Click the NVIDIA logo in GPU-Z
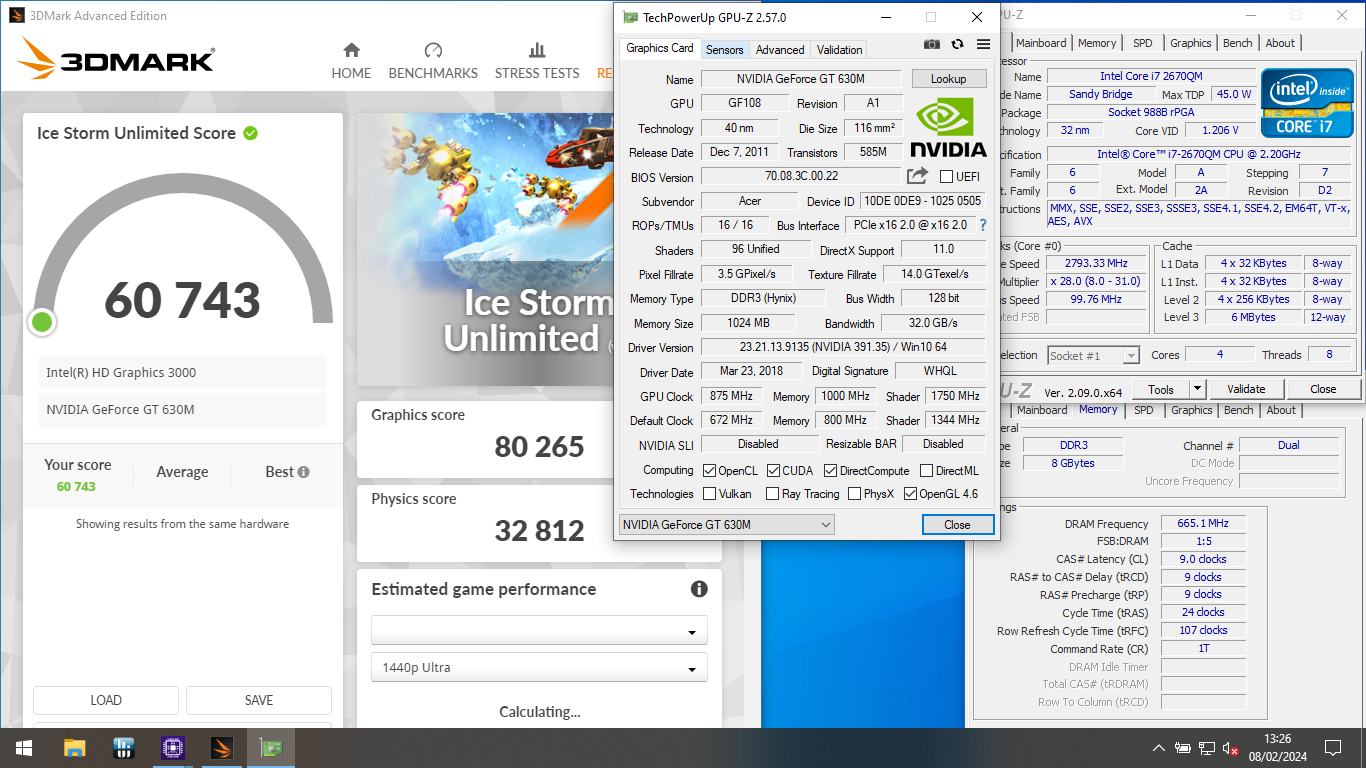This screenshot has height=768, width=1366. pyautogui.click(x=948, y=126)
